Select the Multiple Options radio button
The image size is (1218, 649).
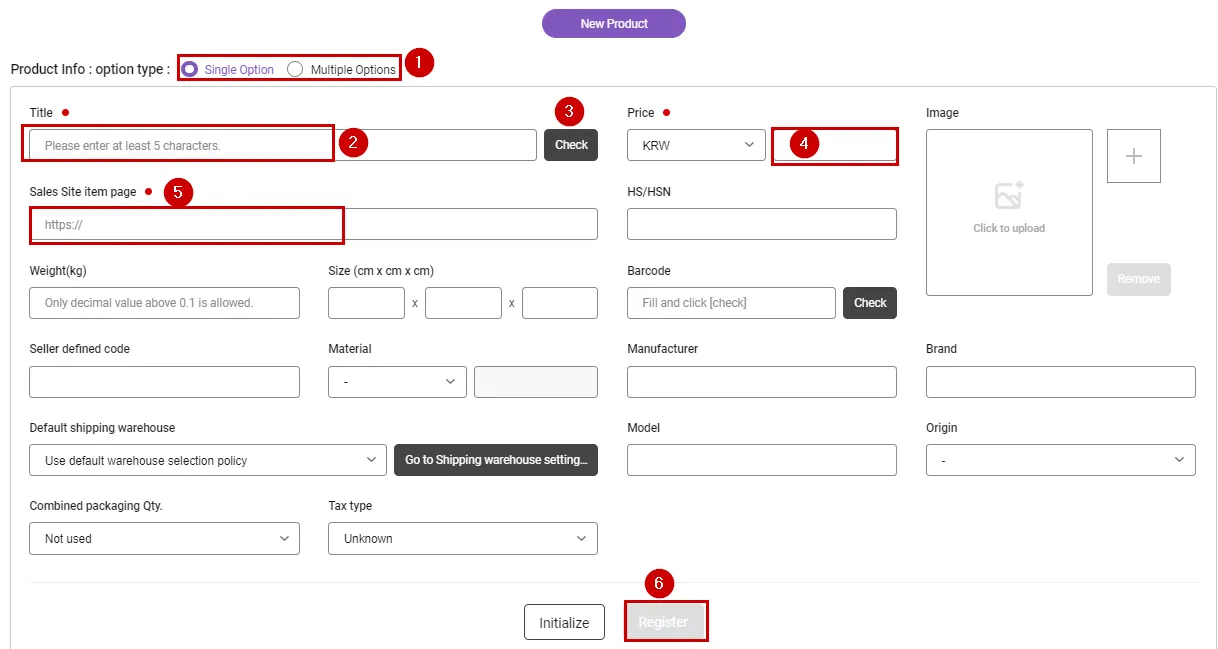click(x=295, y=69)
